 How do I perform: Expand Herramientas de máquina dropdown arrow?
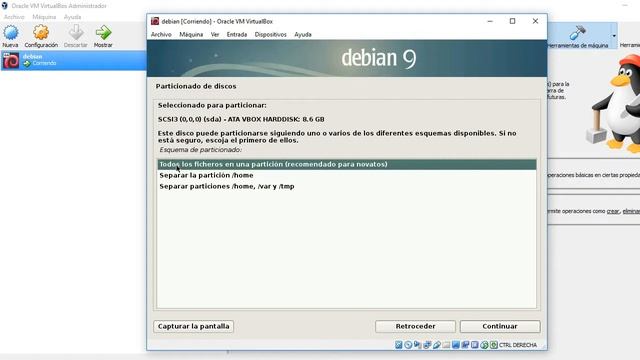[x=614, y=36]
